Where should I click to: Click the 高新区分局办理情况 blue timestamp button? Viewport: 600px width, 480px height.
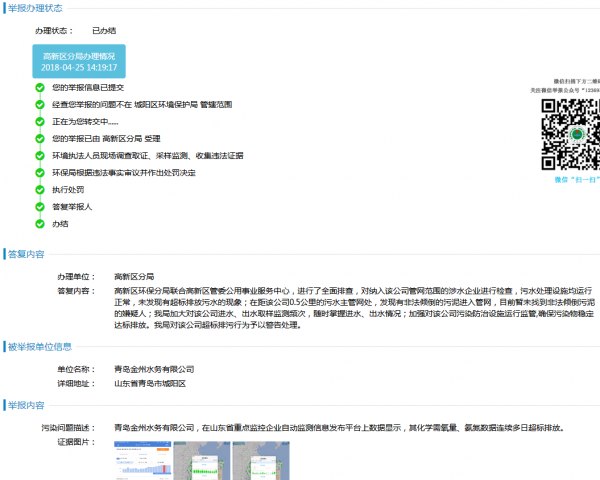[x=79, y=61]
